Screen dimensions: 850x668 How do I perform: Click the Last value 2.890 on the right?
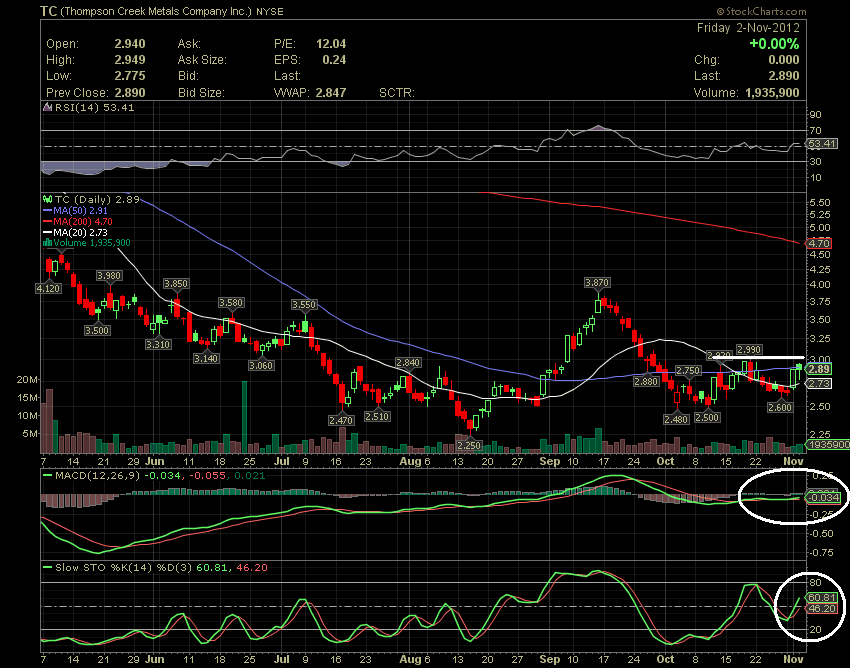(x=784, y=76)
